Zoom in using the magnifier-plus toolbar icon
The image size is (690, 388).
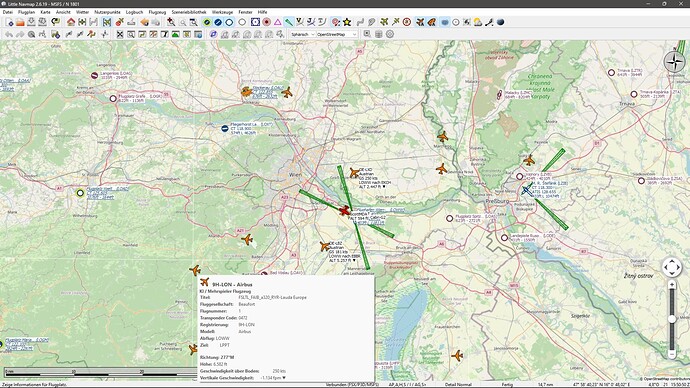[171, 22]
